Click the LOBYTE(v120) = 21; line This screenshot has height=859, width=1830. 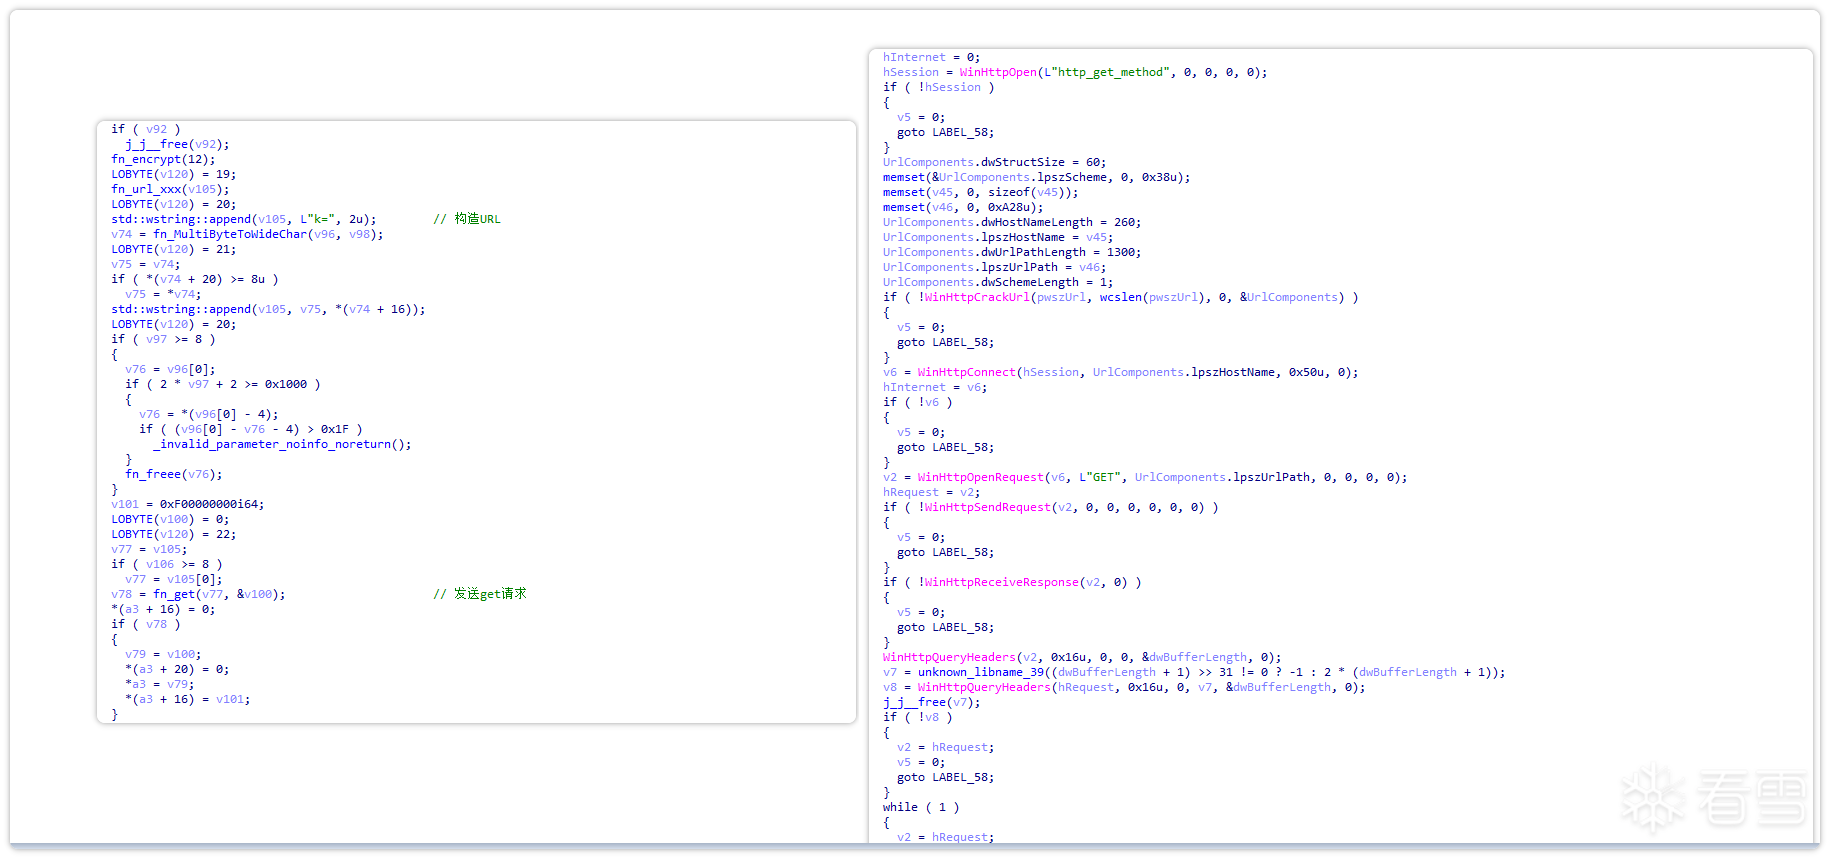point(174,249)
